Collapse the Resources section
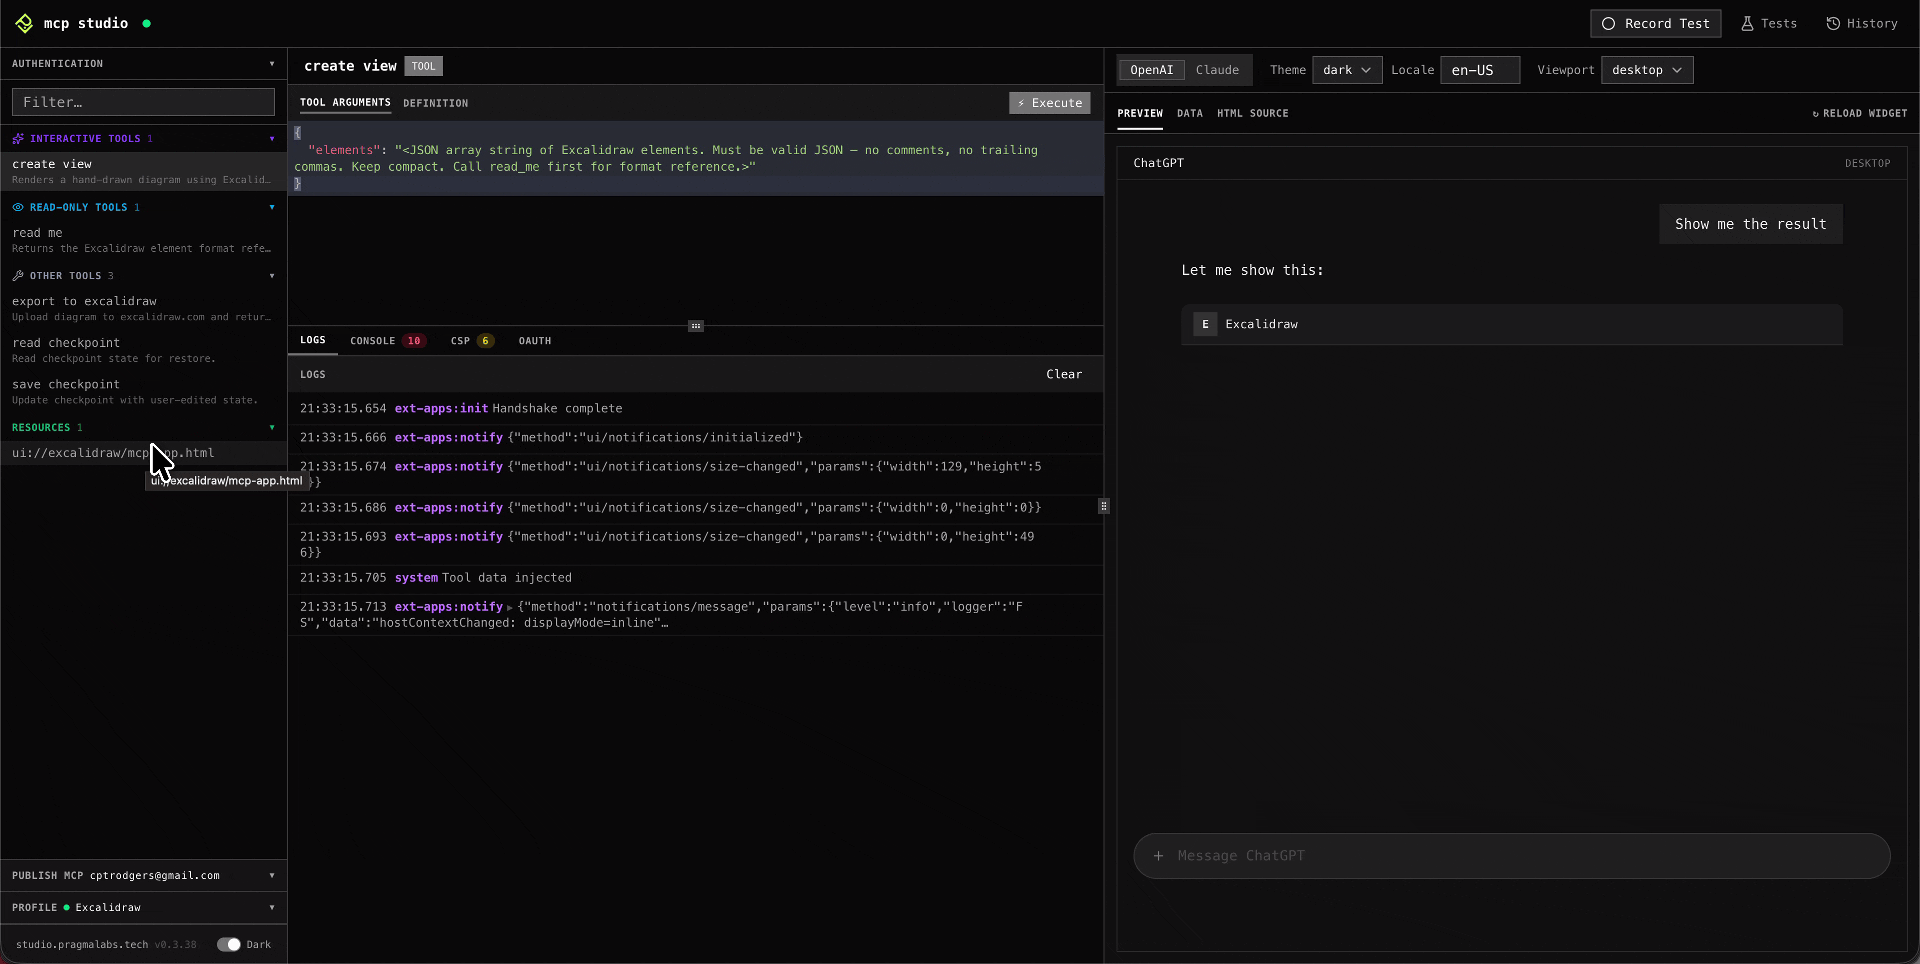The image size is (1920, 964). pos(272,428)
